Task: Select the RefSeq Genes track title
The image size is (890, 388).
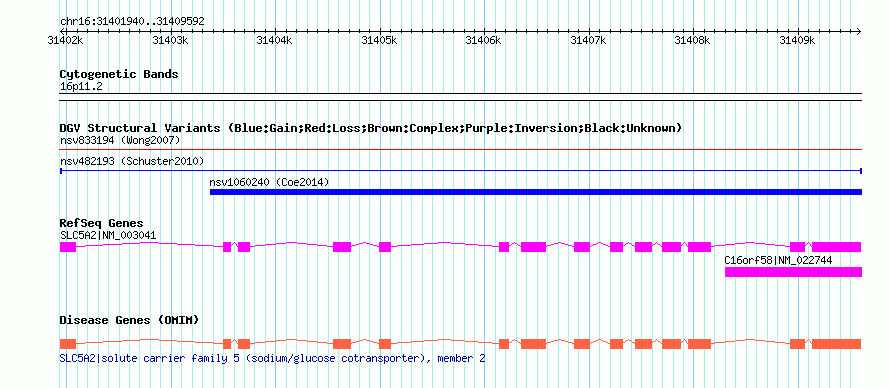Action: 102,223
